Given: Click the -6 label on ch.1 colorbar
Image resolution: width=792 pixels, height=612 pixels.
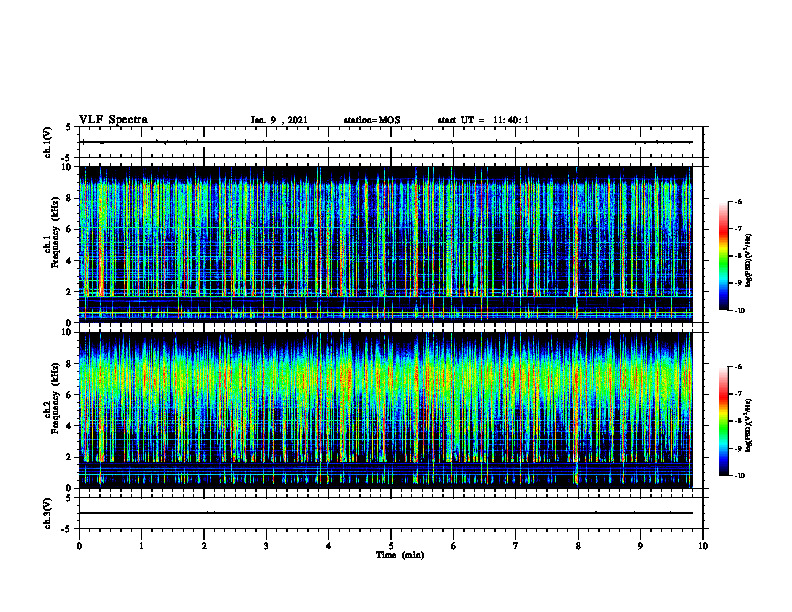Looking at the screenshot, I should pos(738,201).
